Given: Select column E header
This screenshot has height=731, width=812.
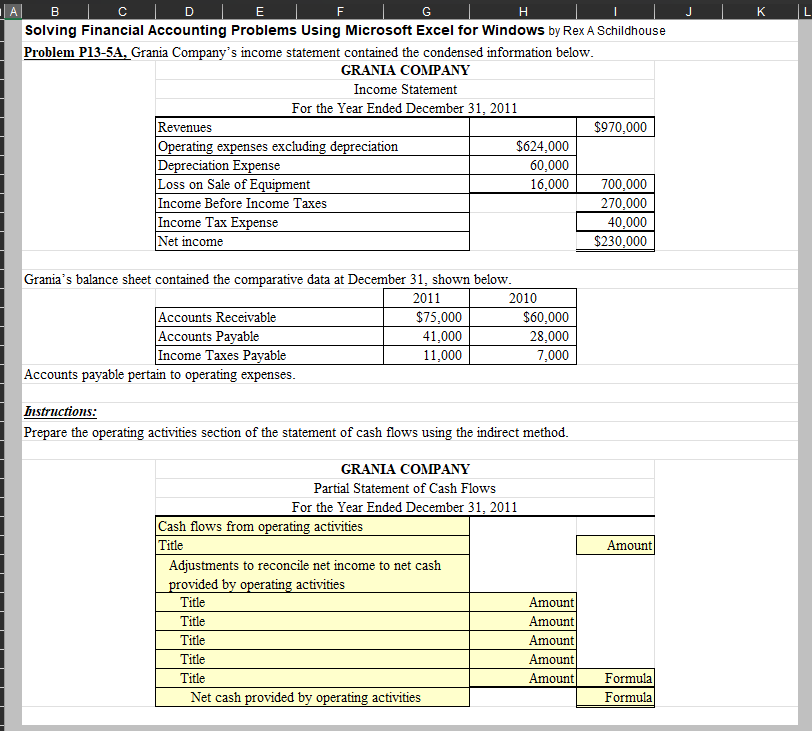Looking at the screenshot, I should (258, 11).
